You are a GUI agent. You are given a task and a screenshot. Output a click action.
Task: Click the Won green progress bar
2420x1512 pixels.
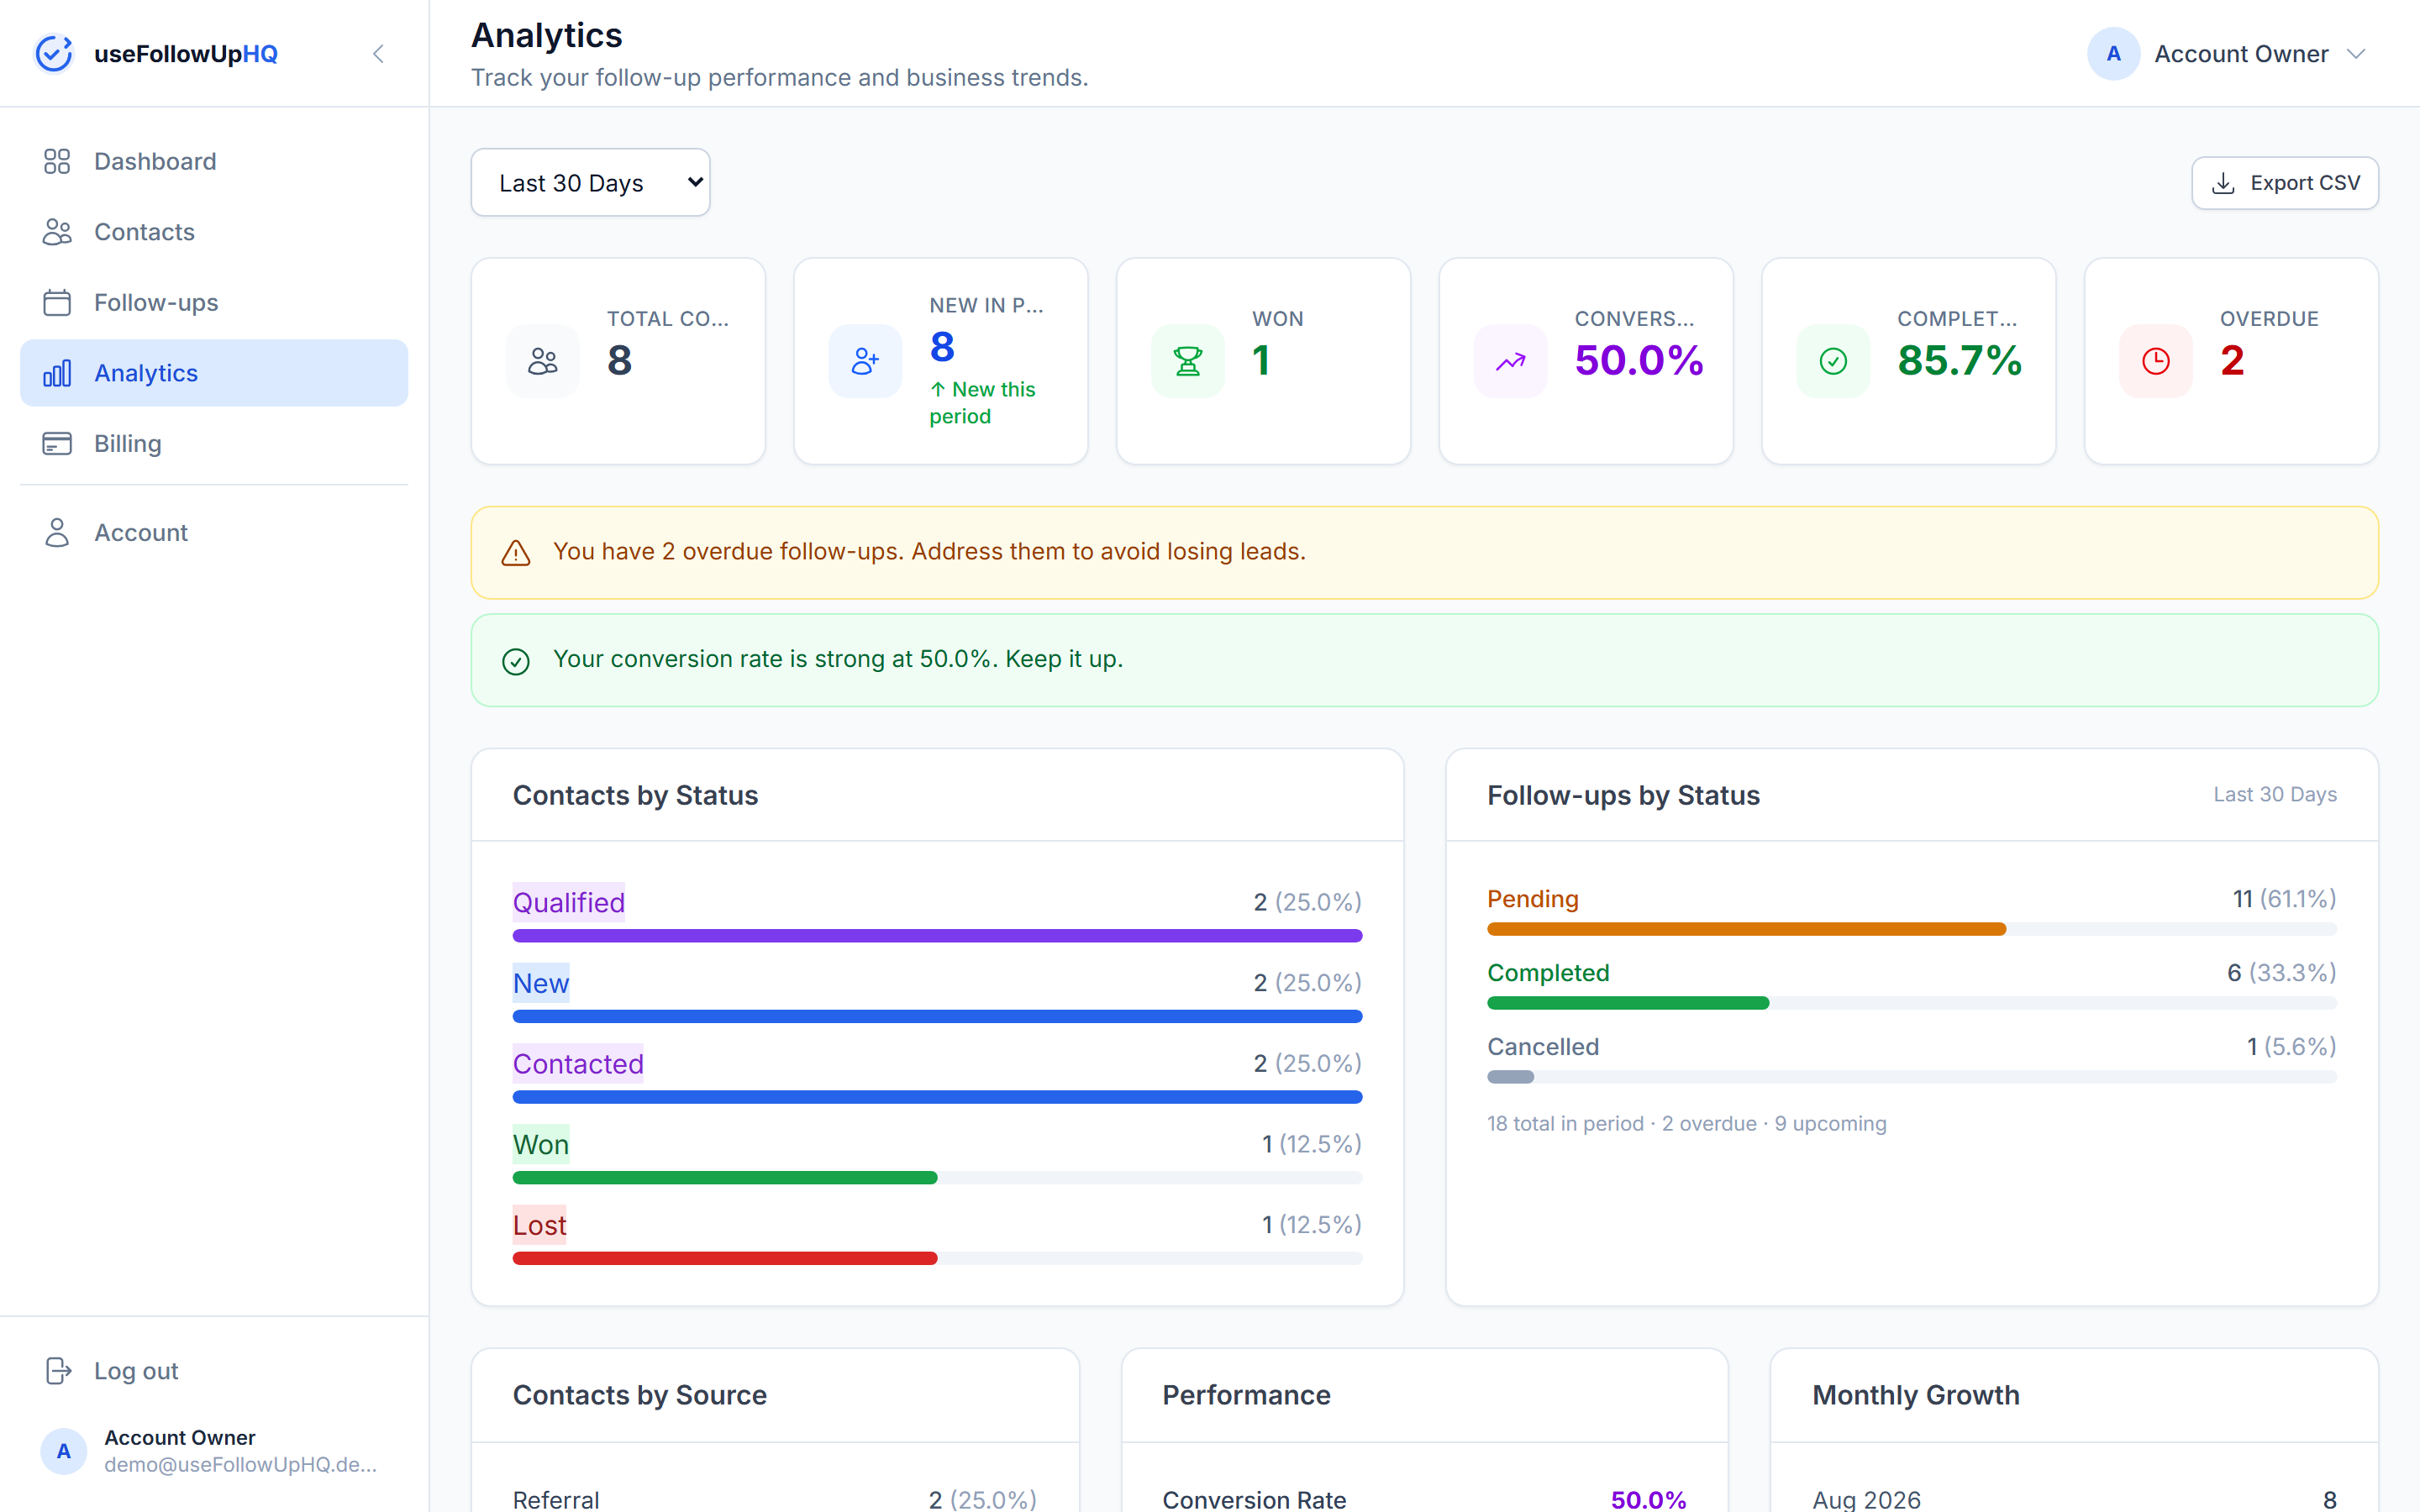pos(725,1178)
